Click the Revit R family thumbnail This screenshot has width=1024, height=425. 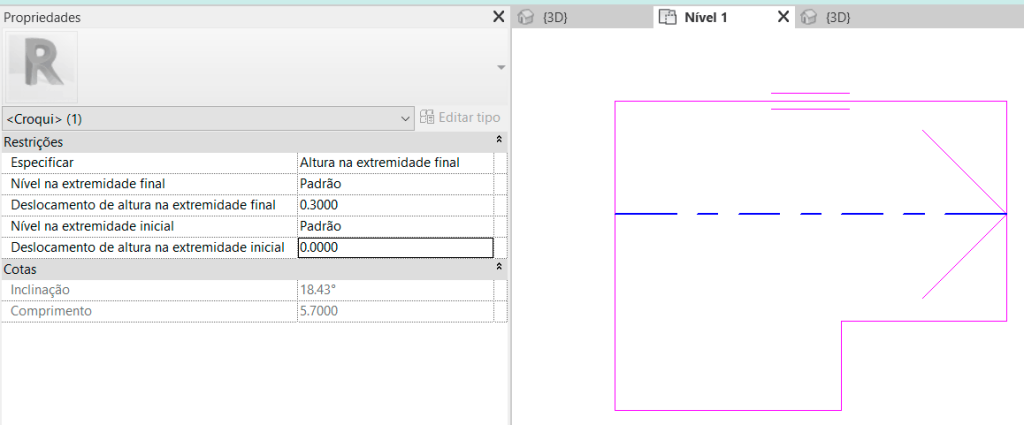tap(42, 67)
